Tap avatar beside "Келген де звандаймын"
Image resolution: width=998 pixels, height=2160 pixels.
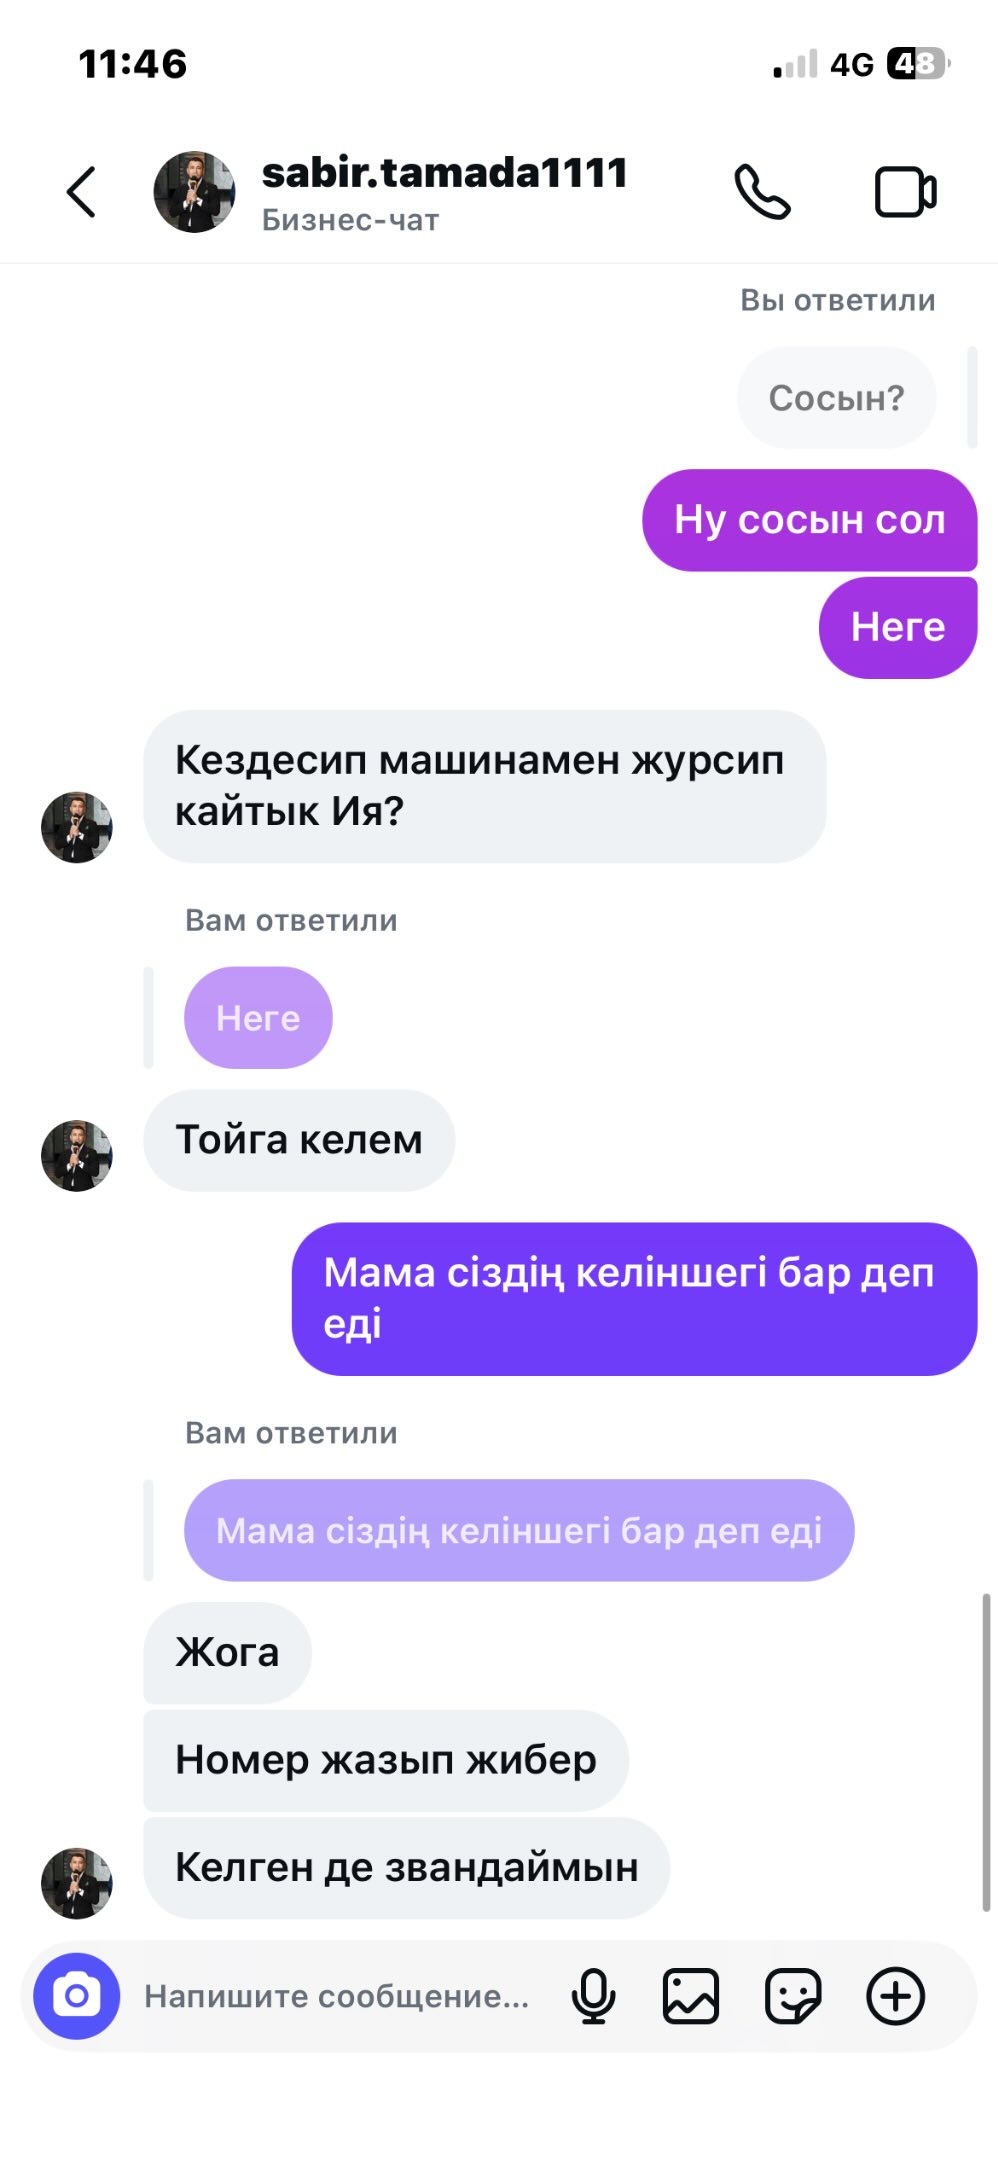point(77,1883)
